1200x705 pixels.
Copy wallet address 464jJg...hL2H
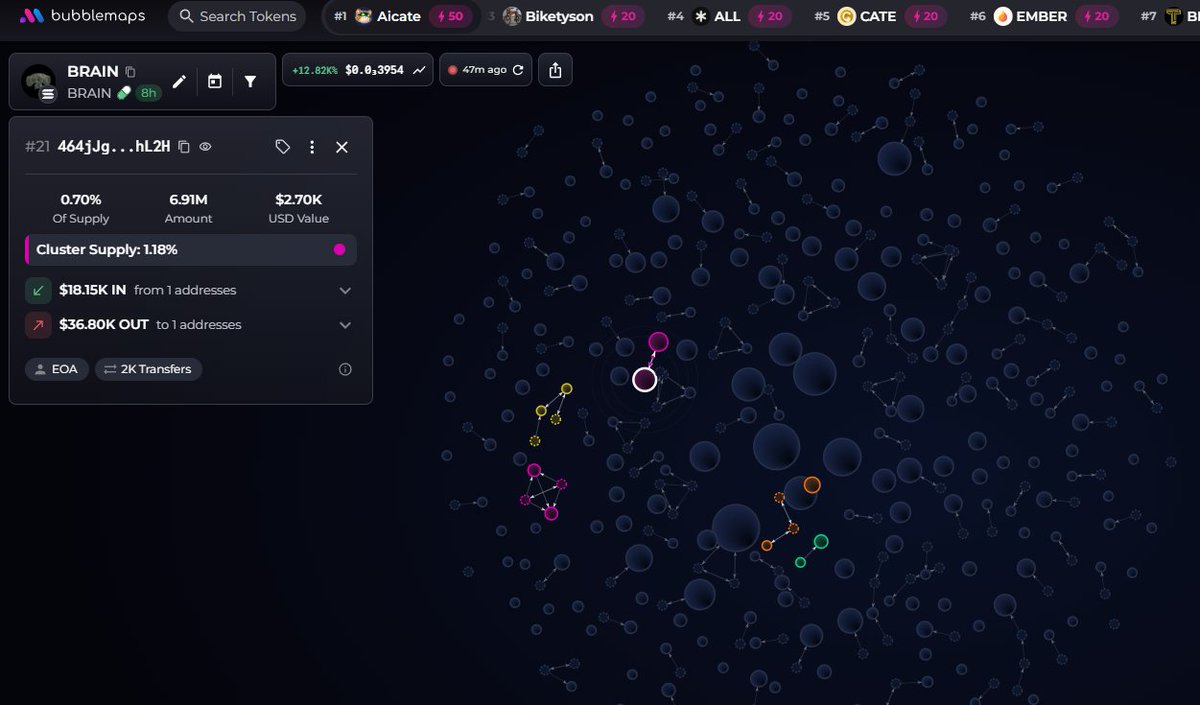pos(184,147)
